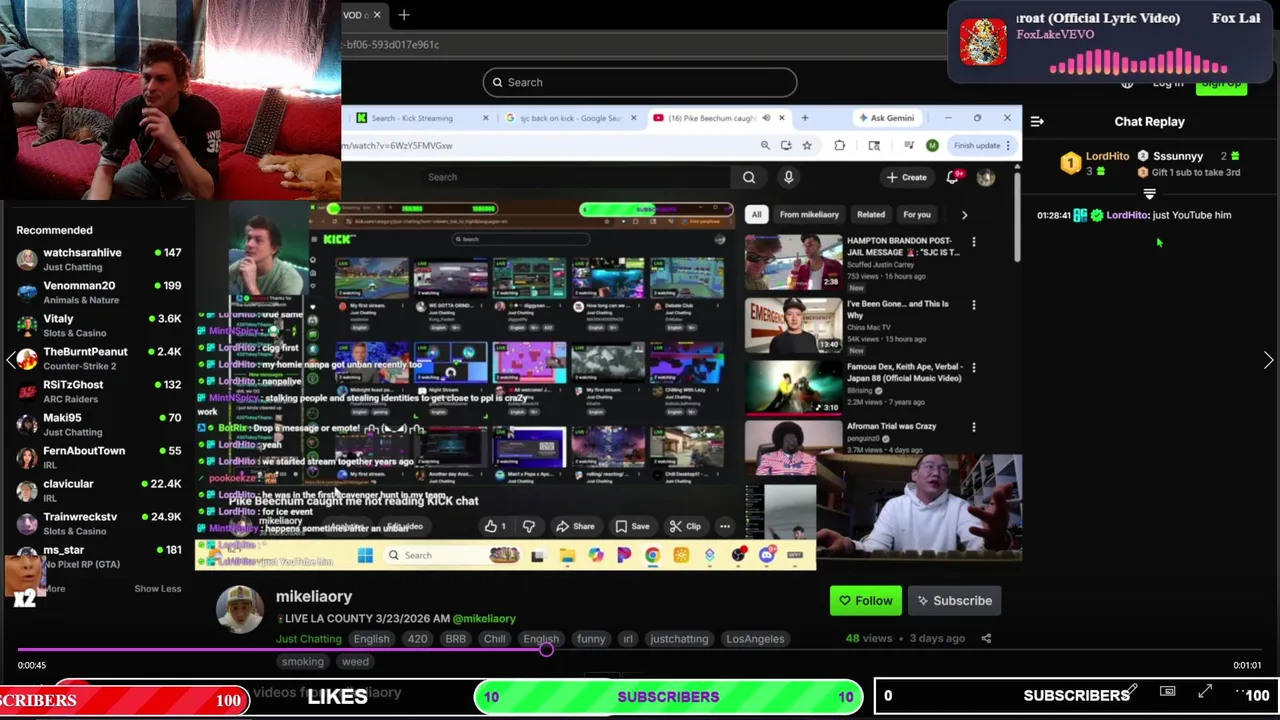Click the player fullscreen arrows icon
The width and height of the screenshot is (1280, 720).
[x=1205, y=692]
